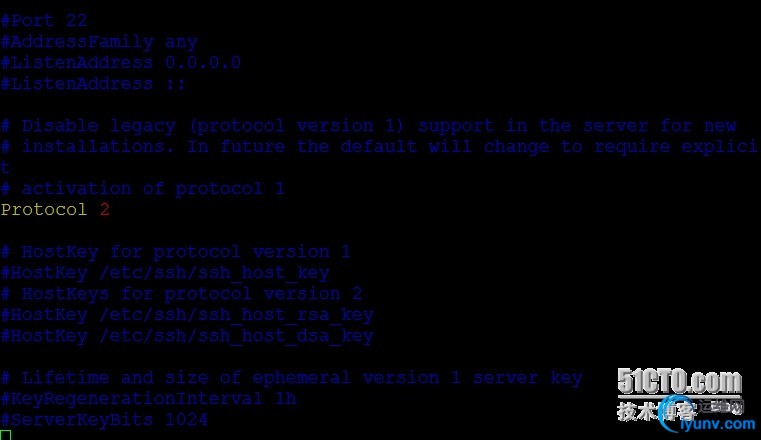Click the ssh_host_rsa_key HostKey line
The height and width of the screenshot is (440, 761).
187,315
